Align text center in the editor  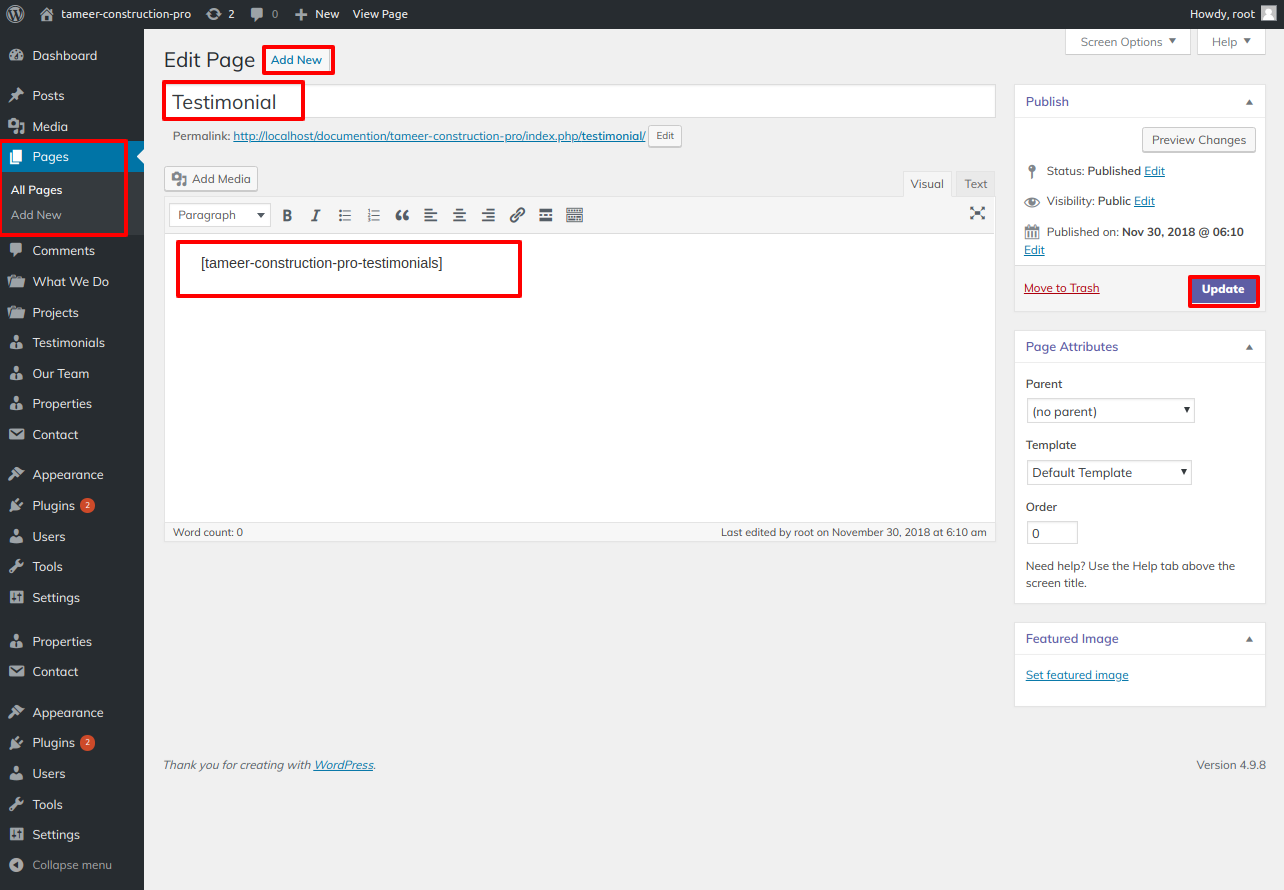(x=460, y=215)
